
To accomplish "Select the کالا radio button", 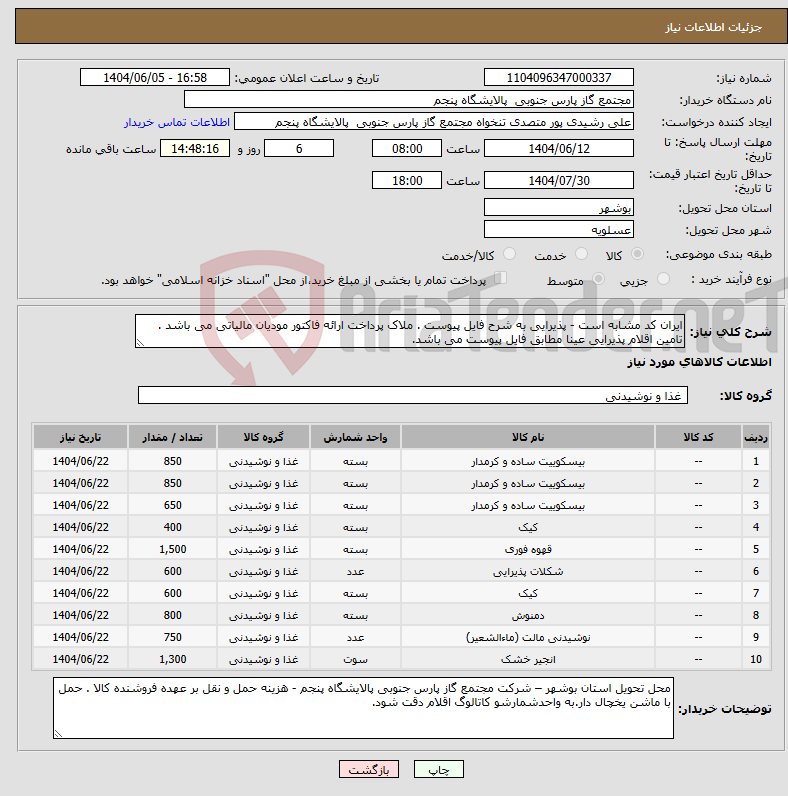I will pos(638,255).
